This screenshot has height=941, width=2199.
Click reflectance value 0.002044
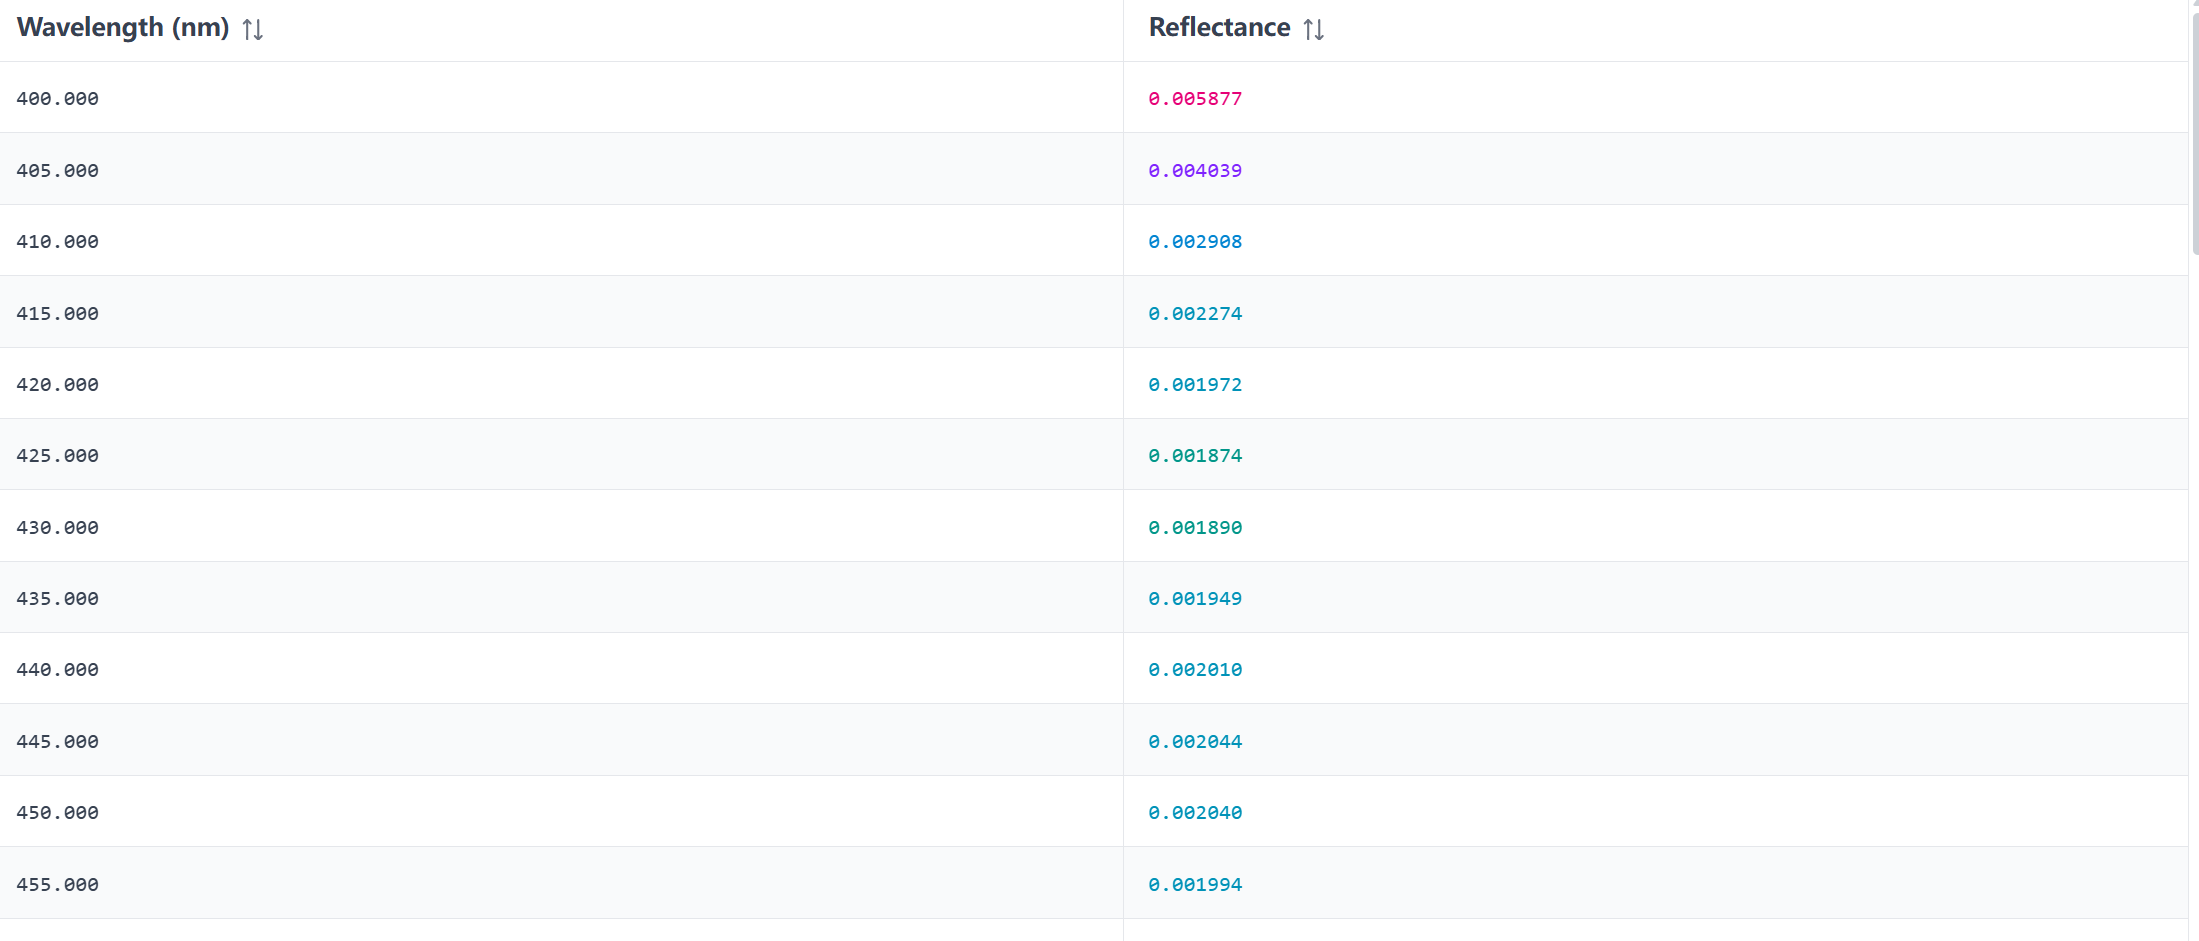(x=1195, y=742)
